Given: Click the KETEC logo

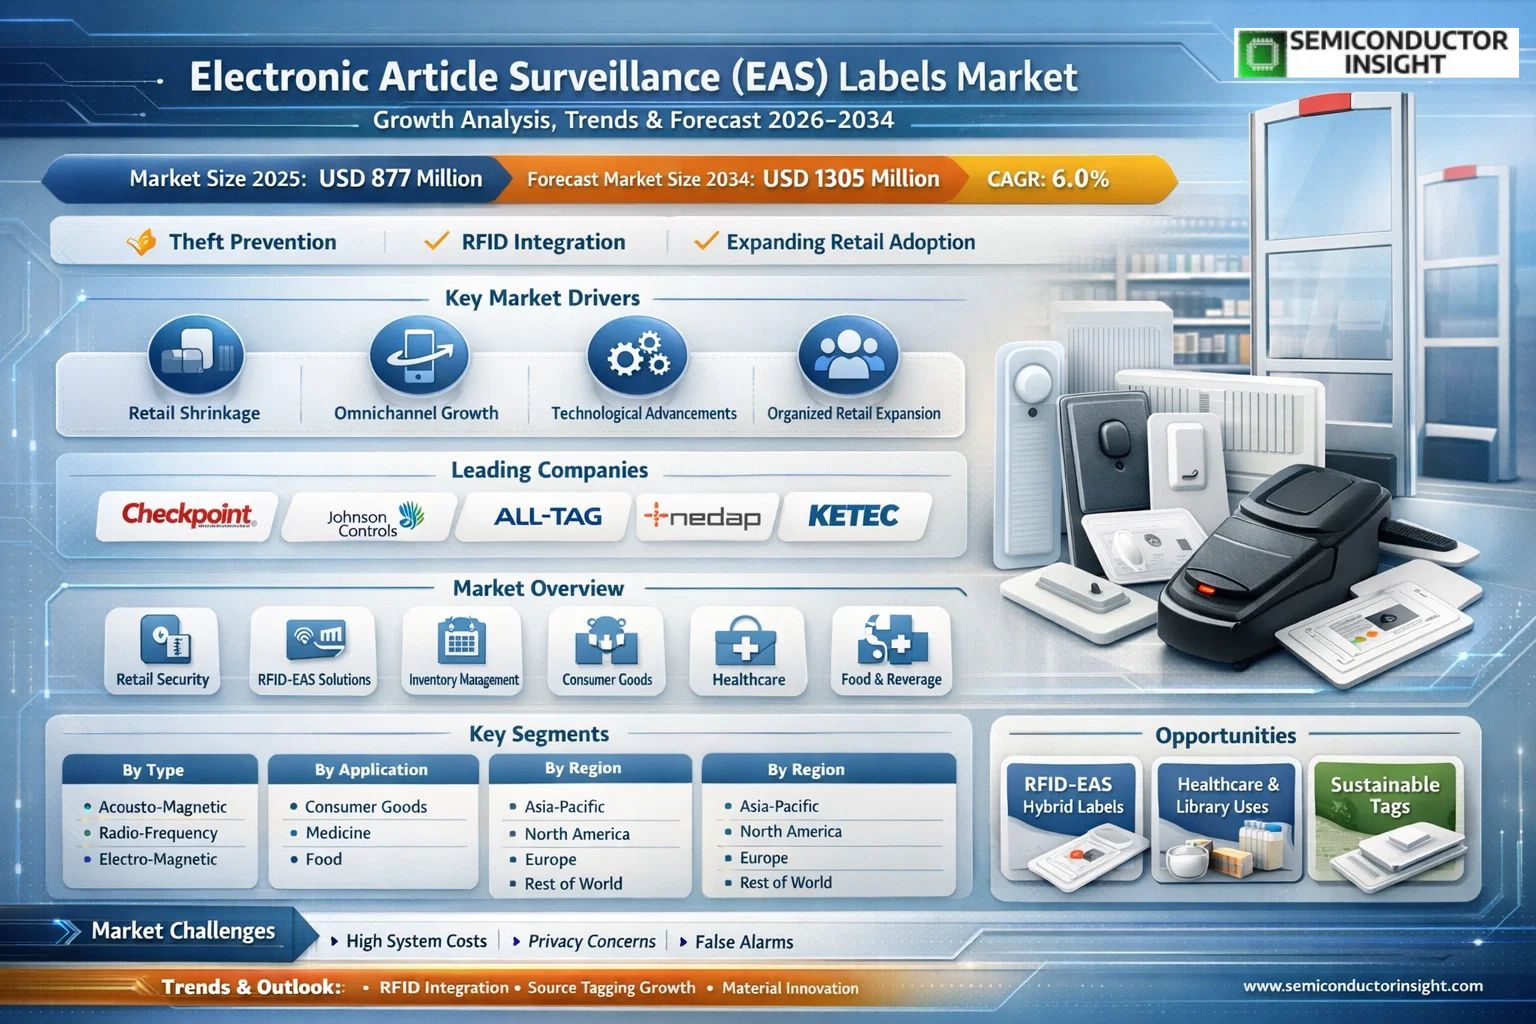Looking at the screenshot, I should coord(853,516).
